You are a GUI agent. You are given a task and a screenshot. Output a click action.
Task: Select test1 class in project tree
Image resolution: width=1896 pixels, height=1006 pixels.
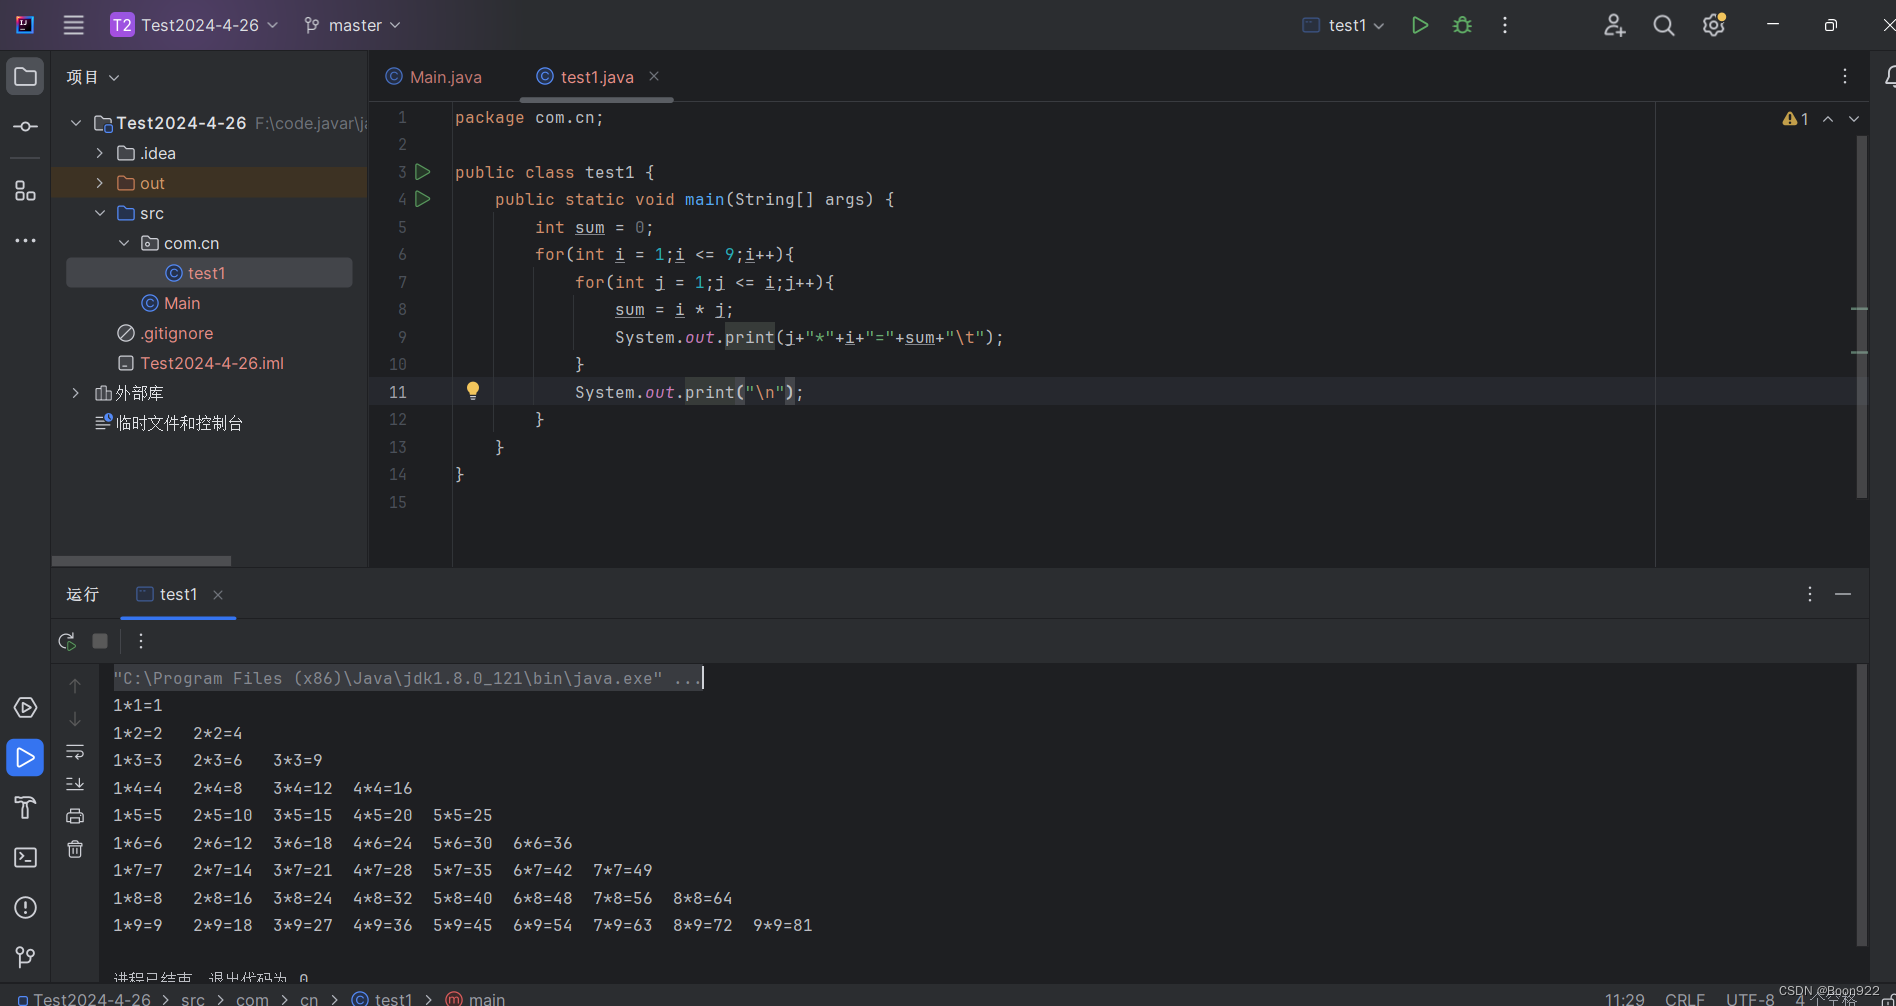209,273
